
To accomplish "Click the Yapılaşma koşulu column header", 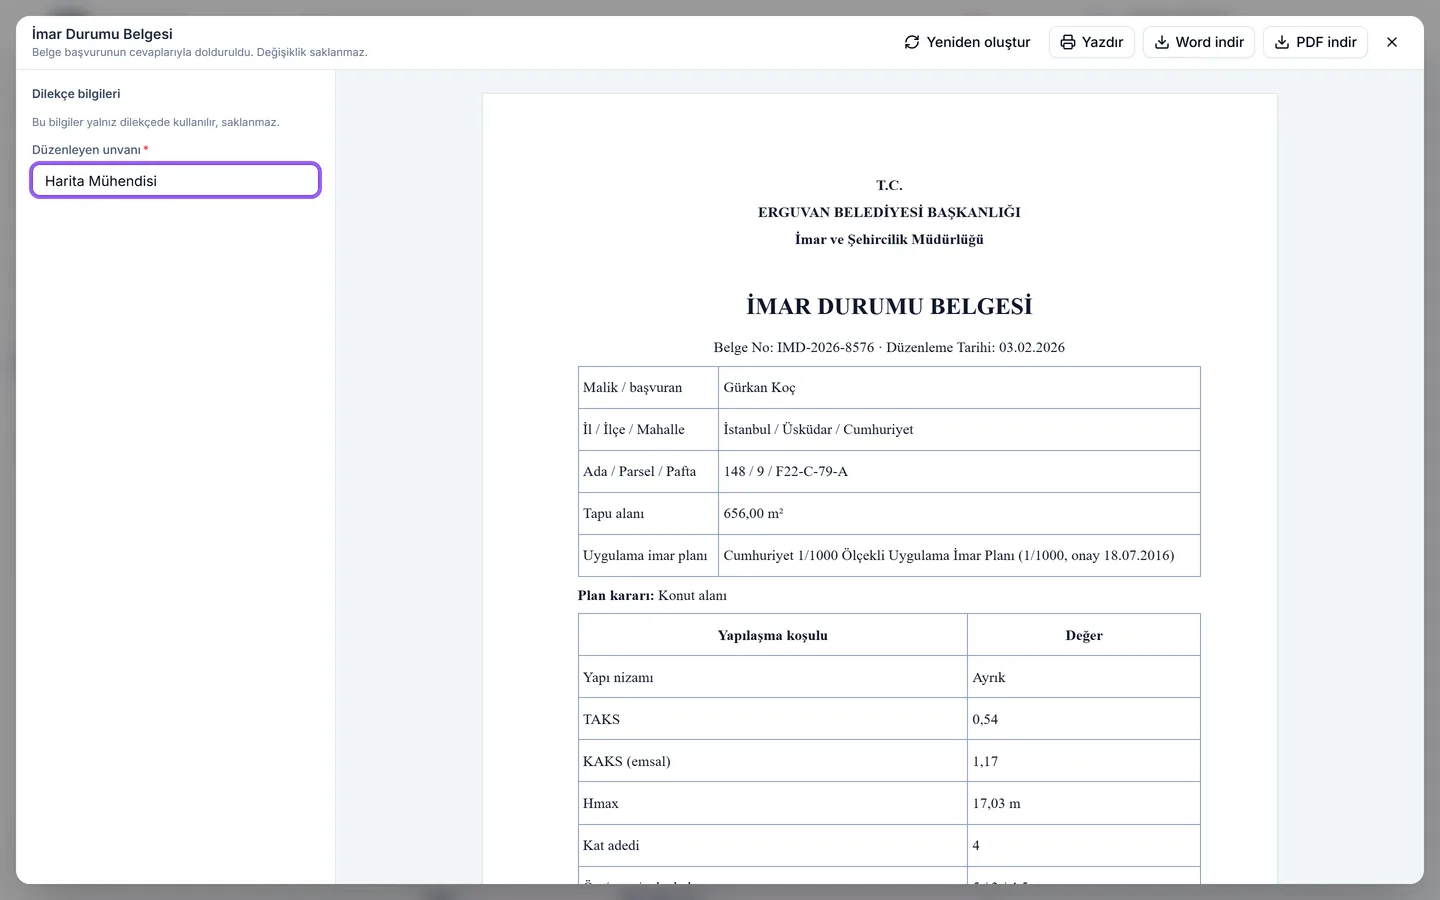I will [773, 636].
